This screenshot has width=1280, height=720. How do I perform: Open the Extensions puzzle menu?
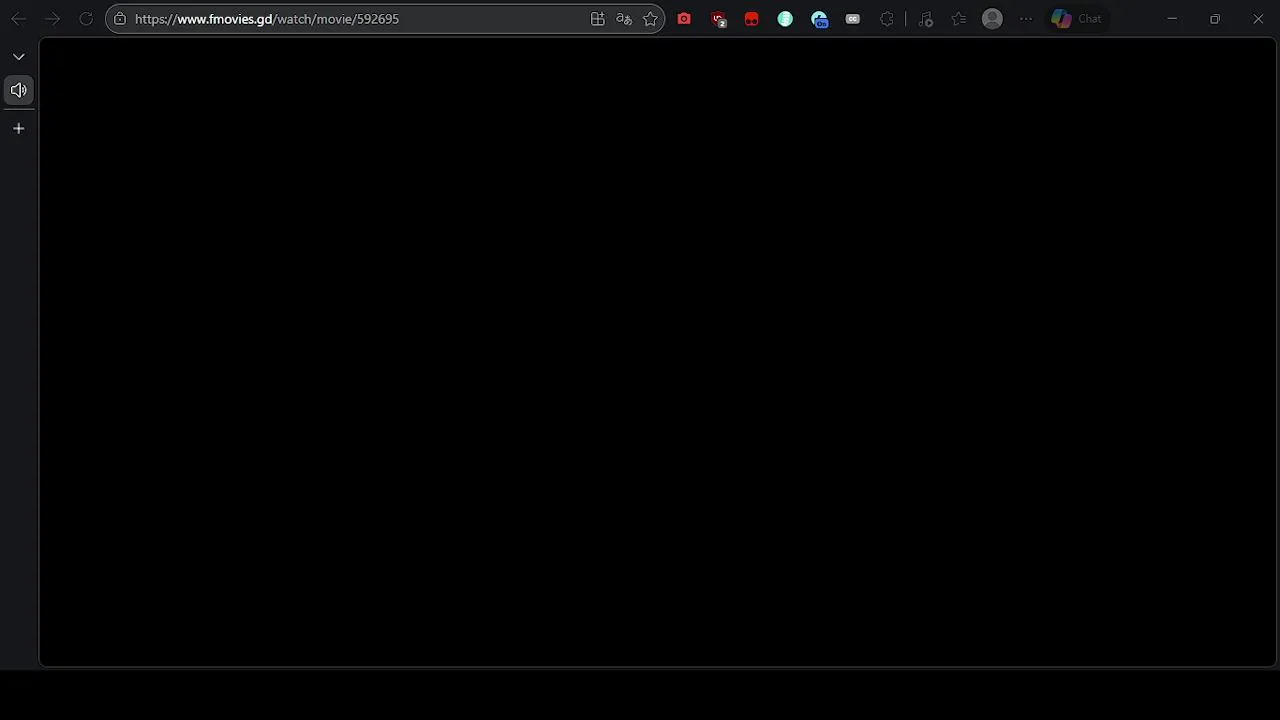pos(887,19)
